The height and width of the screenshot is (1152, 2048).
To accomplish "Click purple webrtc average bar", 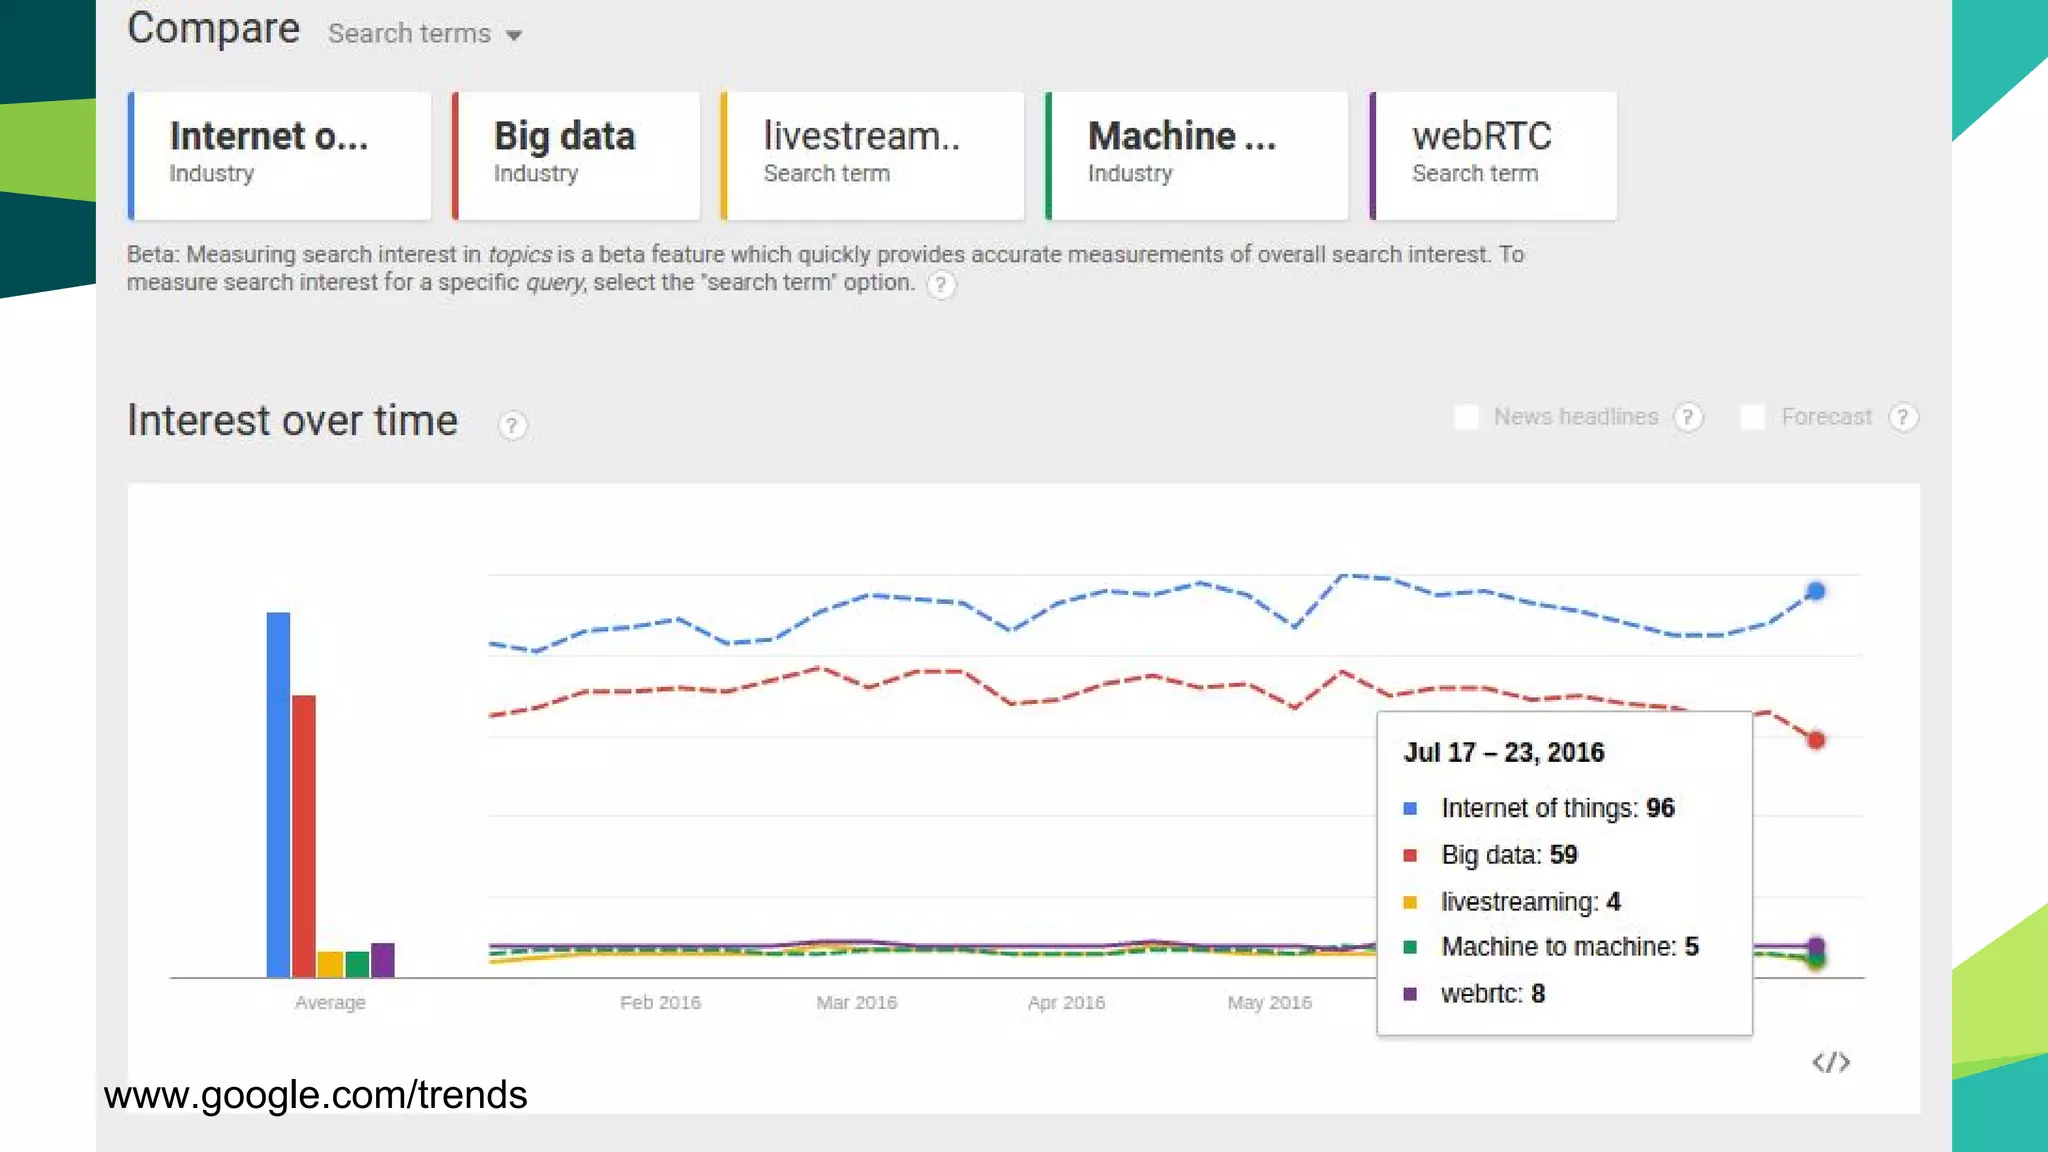I will click(383, 960).
